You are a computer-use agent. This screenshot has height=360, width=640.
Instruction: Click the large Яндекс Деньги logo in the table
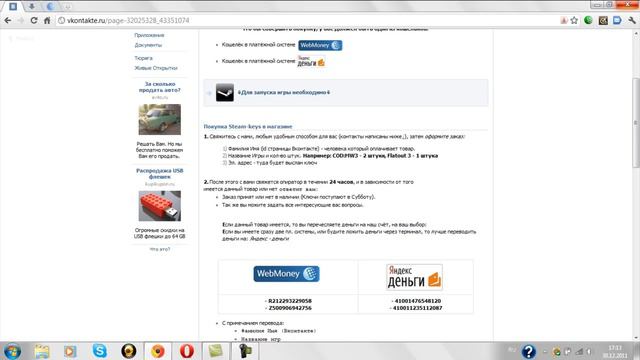(x=414, y=277)
